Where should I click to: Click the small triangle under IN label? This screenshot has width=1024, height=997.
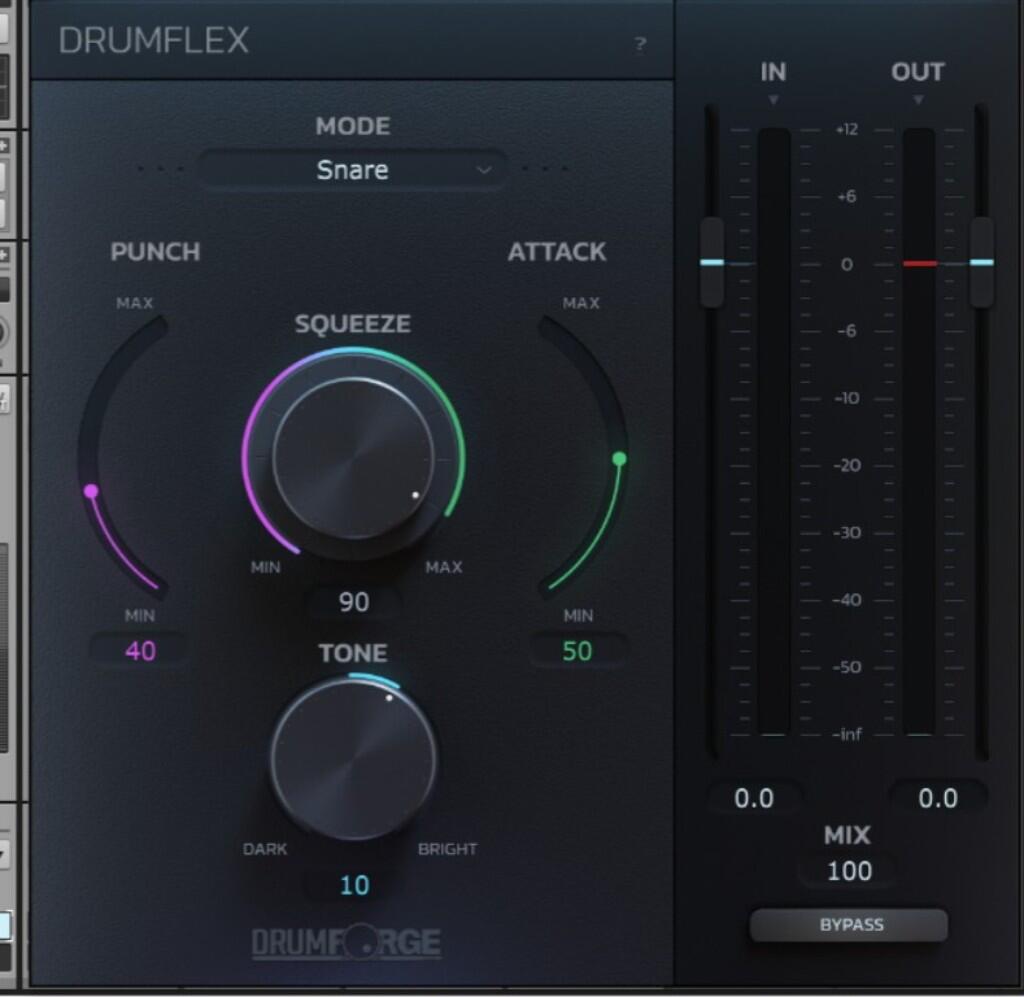click(x=773, y=100)
